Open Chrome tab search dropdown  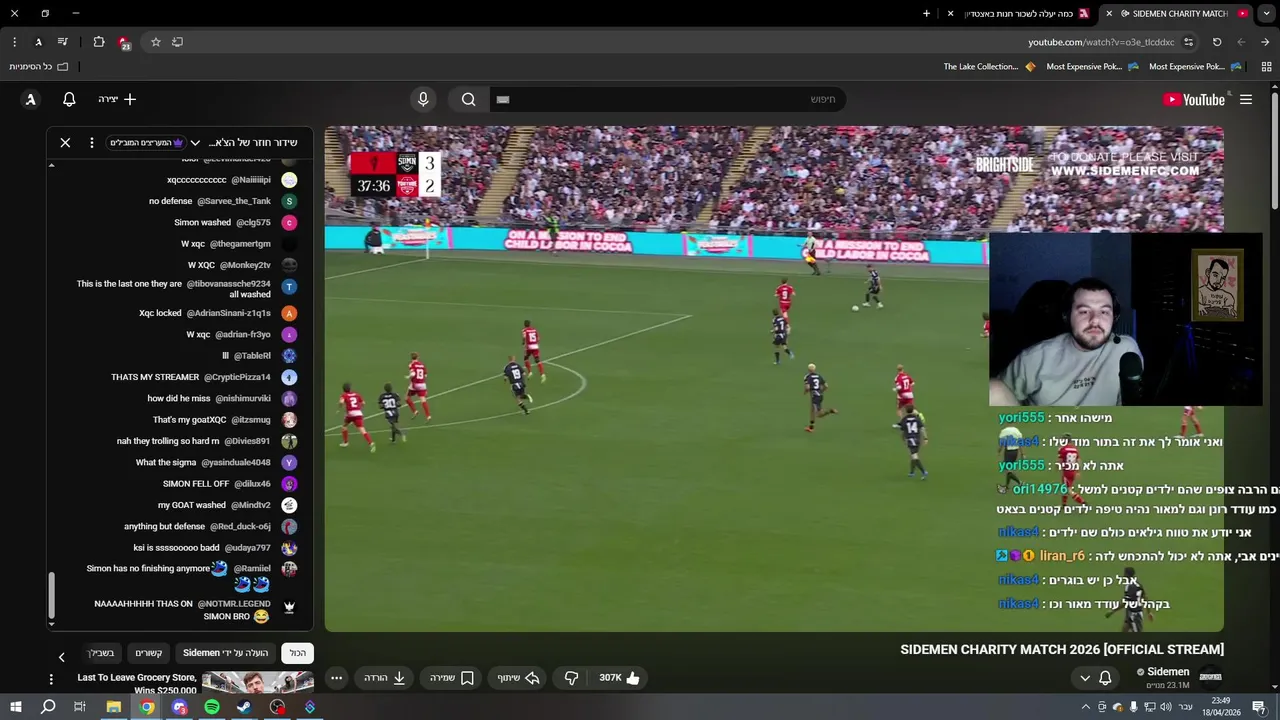click(1266, 14)
